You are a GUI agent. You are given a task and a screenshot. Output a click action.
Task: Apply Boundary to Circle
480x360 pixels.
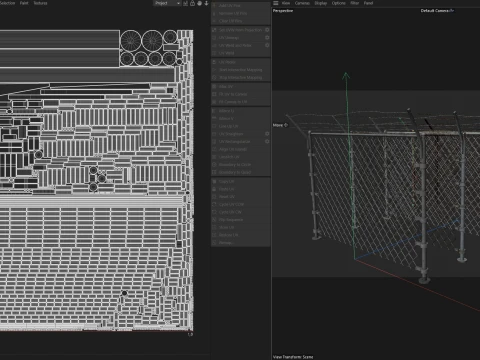(x=240, y=165)
